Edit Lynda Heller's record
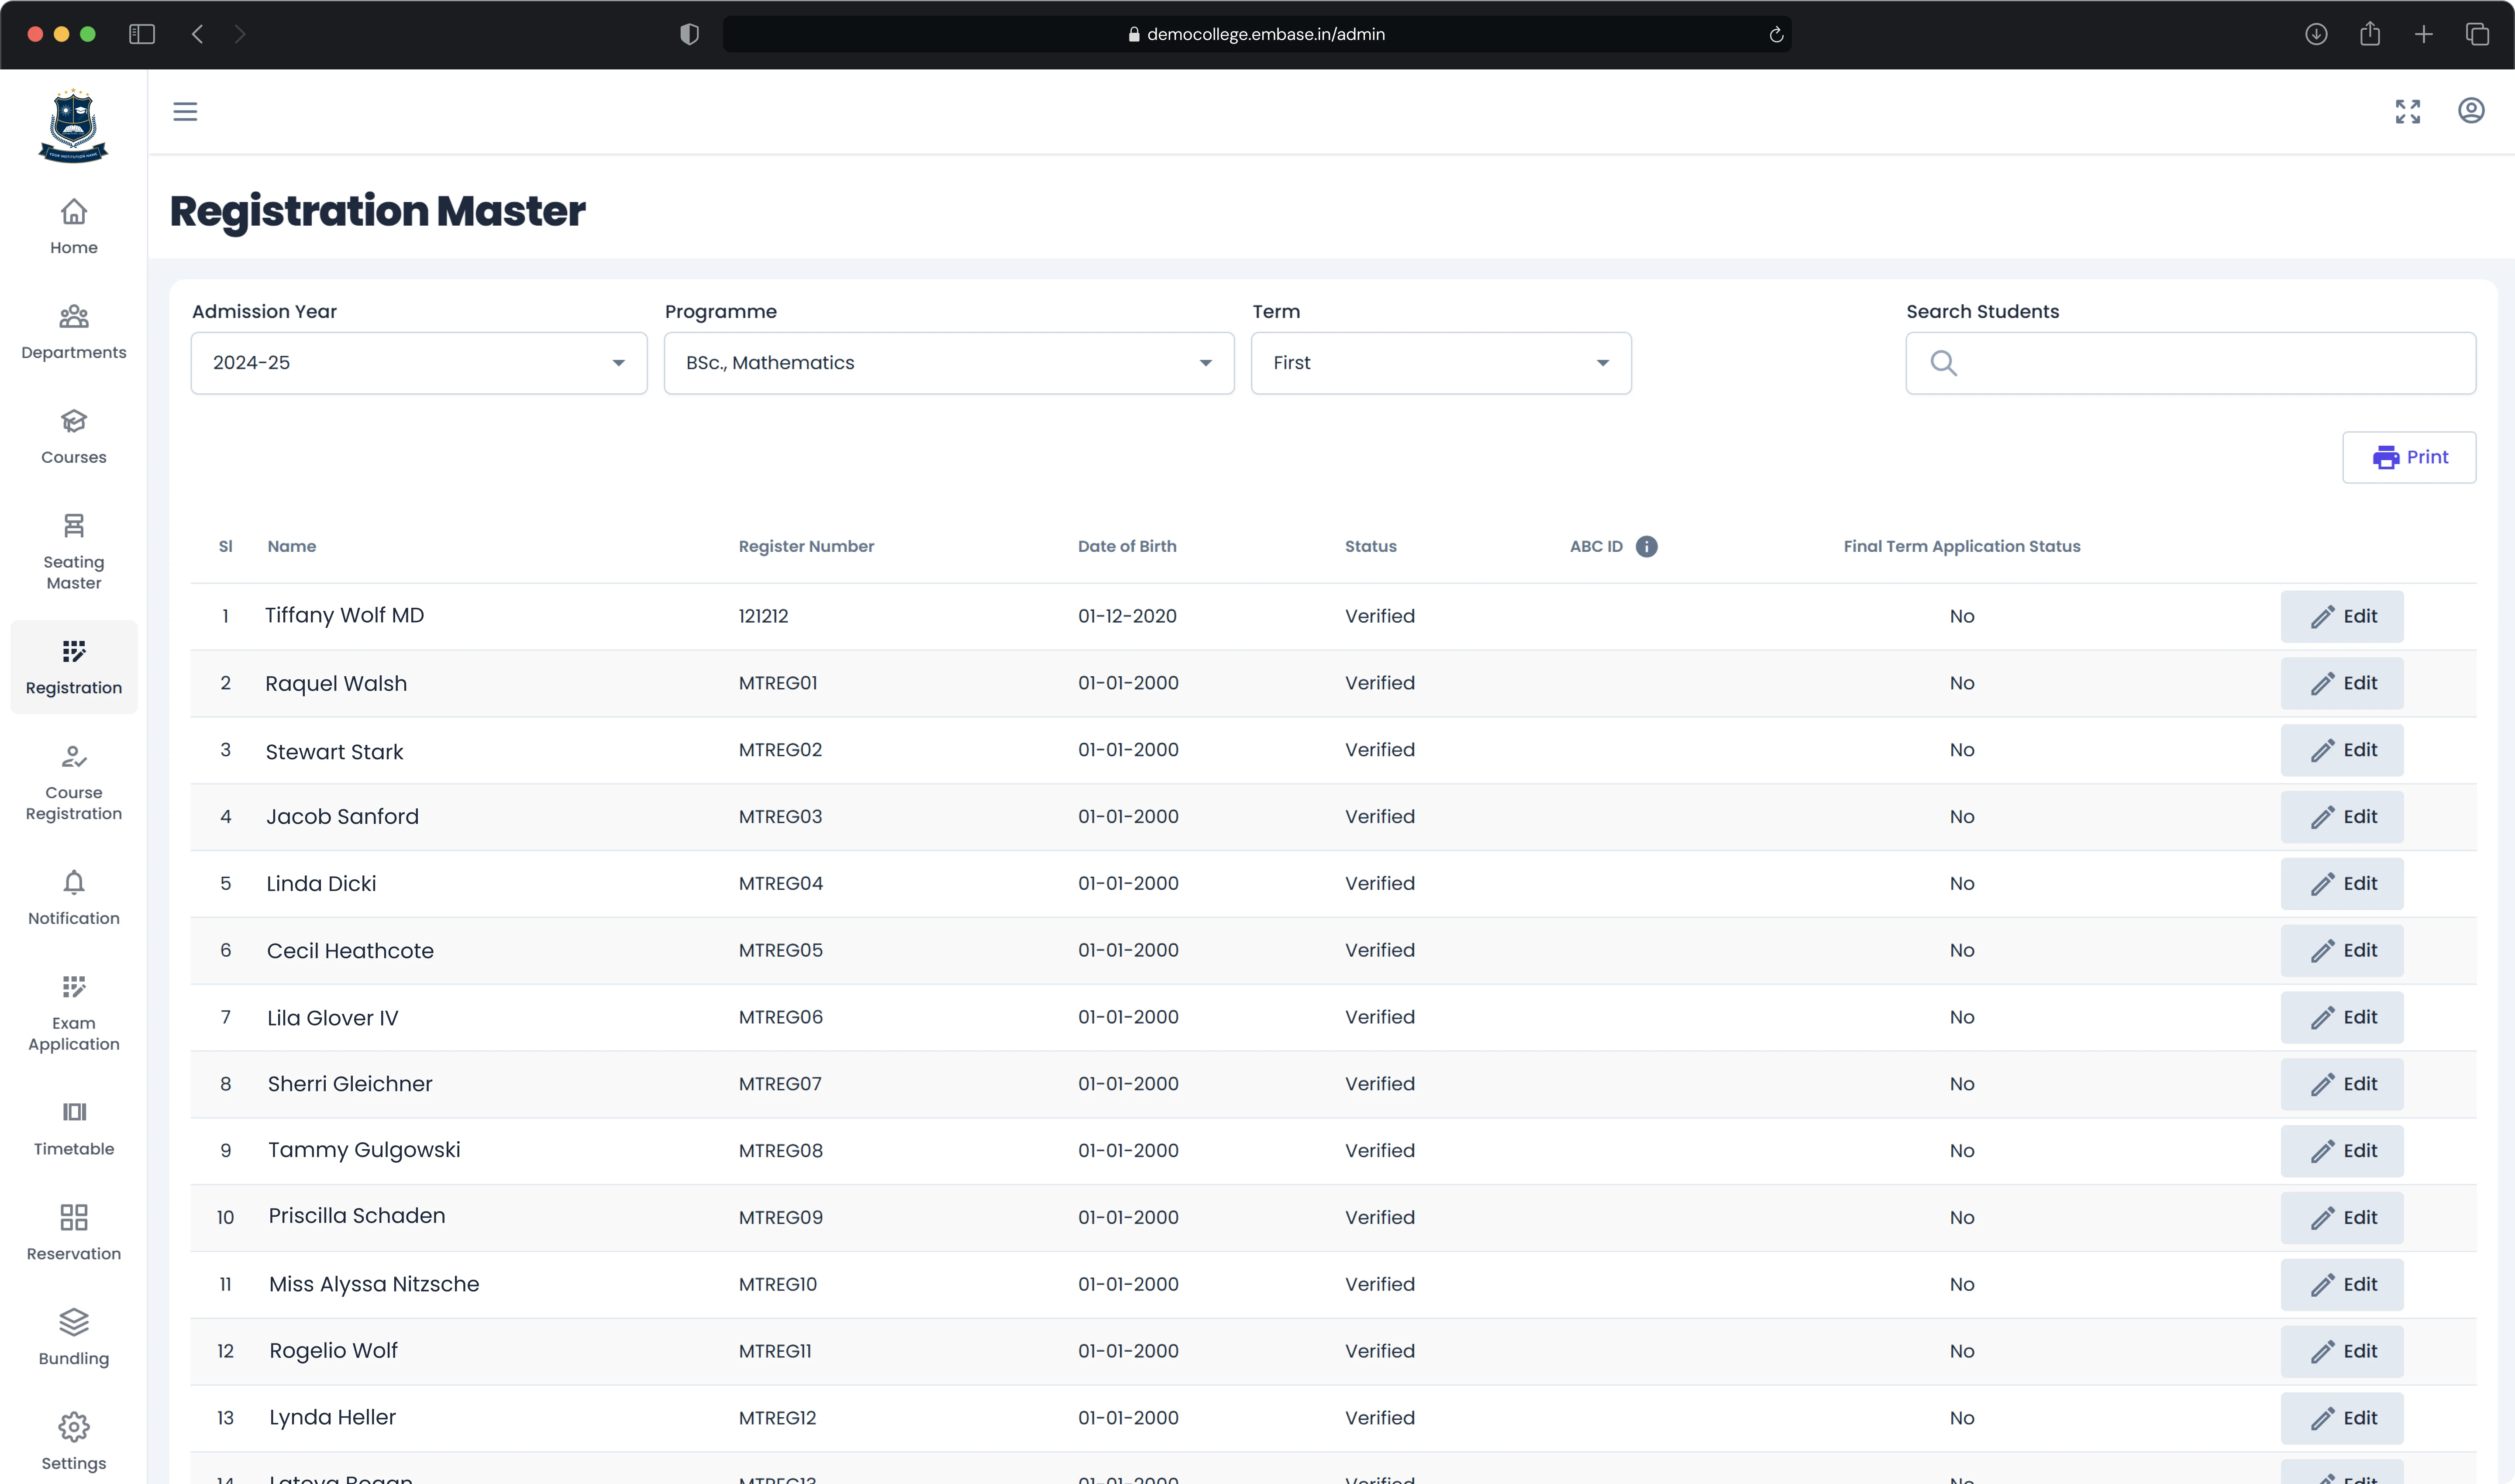 point(2342,1418)
